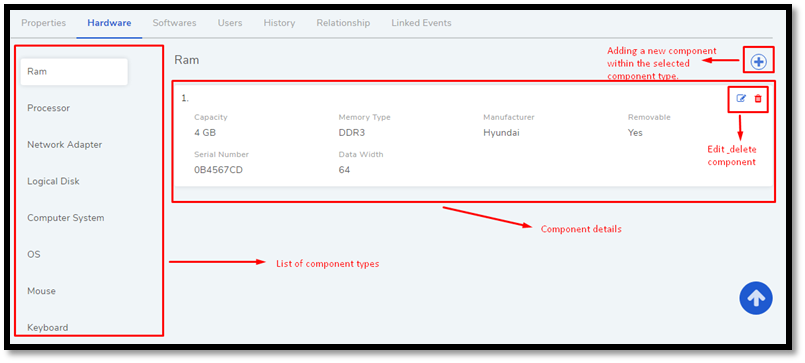The width and height of the screenshot is (805, 363).
Task: Select Mouse component type
Action: [x=41, y=291]
